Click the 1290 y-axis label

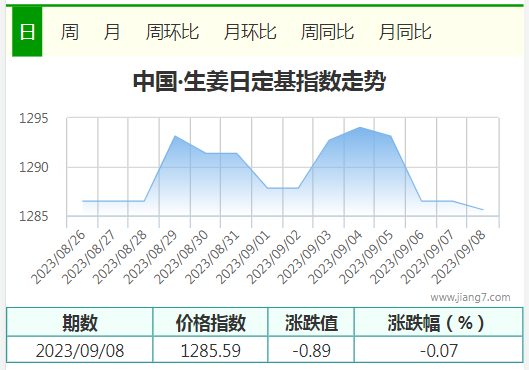point(34,167)
